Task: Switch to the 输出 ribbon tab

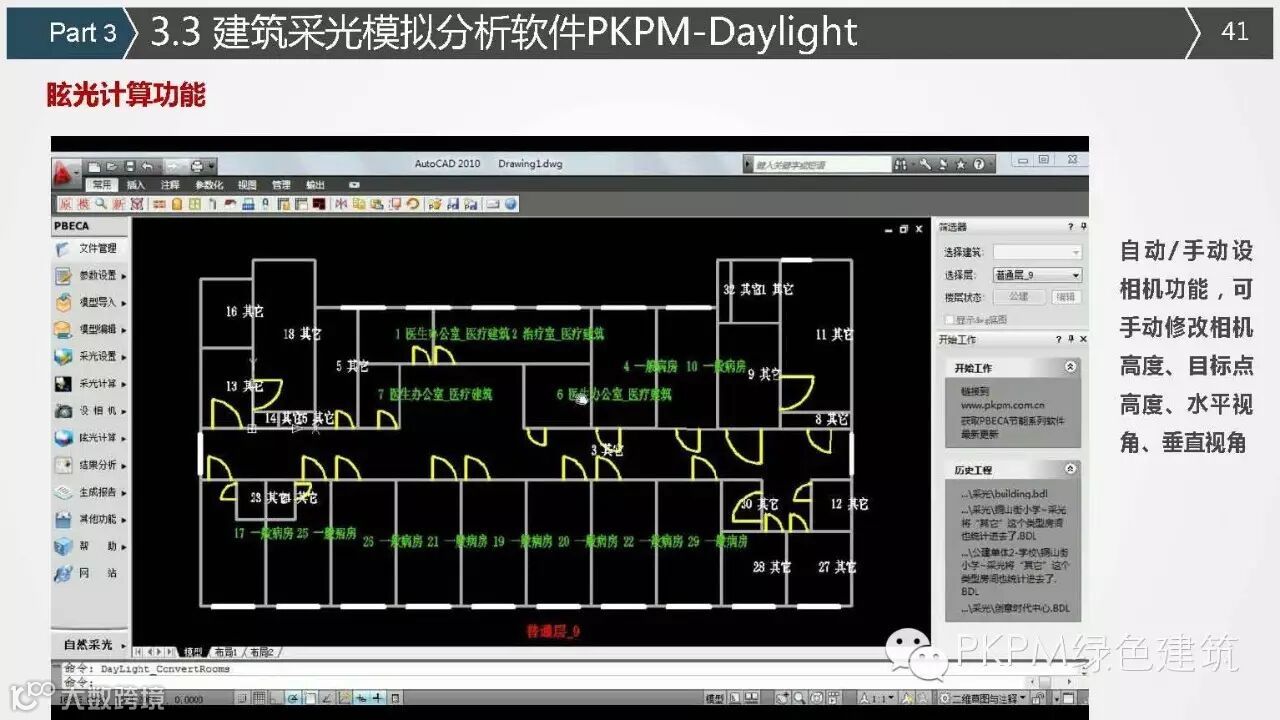Action: click(x=315, y=185)
